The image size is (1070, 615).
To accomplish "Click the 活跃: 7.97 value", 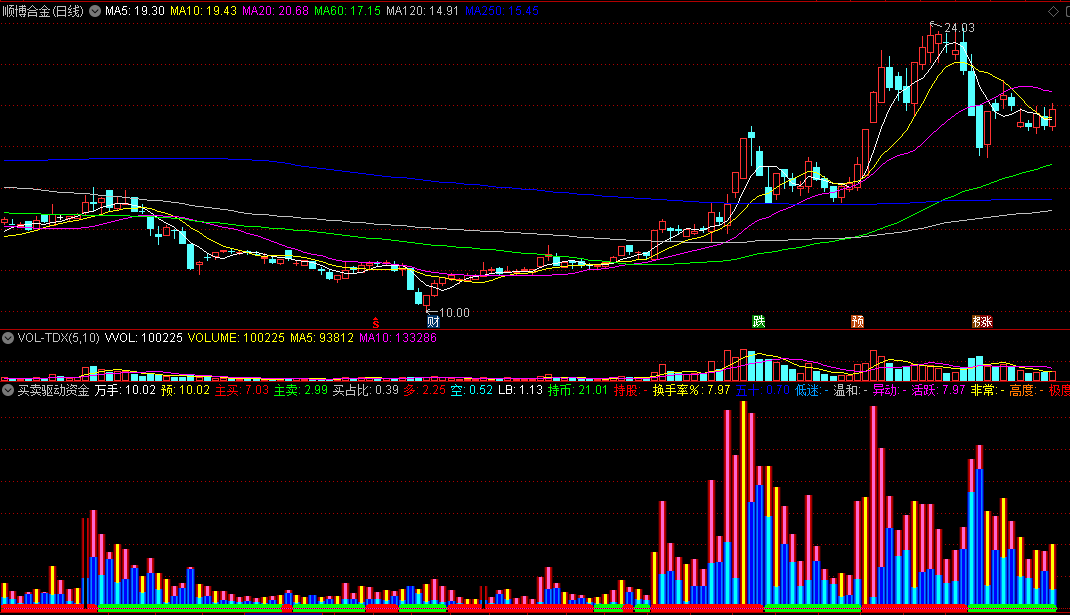I will (x=938, y=390).
